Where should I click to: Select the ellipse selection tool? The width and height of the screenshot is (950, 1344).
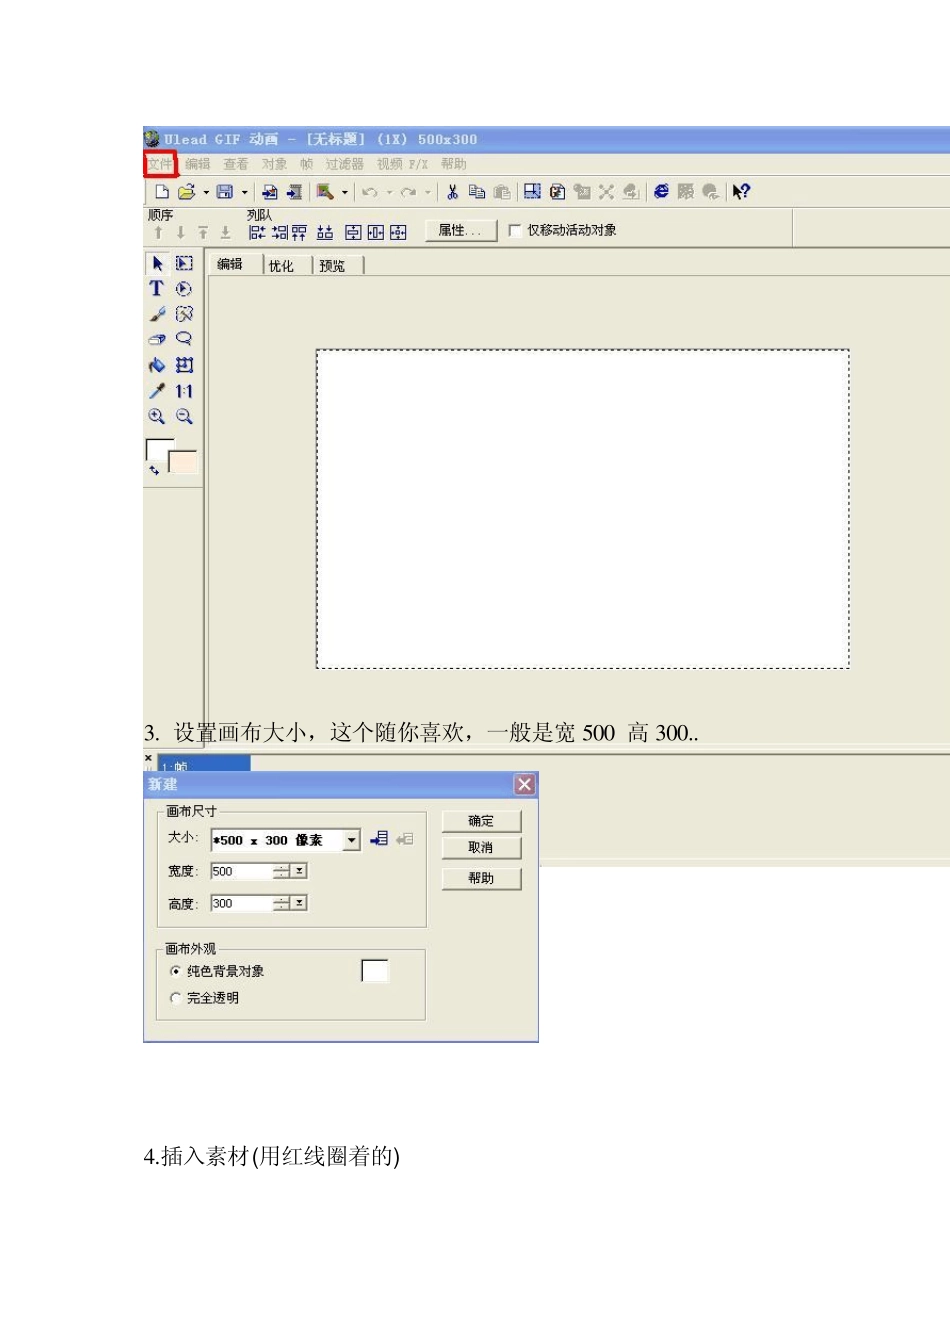click(x=184, y=288)
